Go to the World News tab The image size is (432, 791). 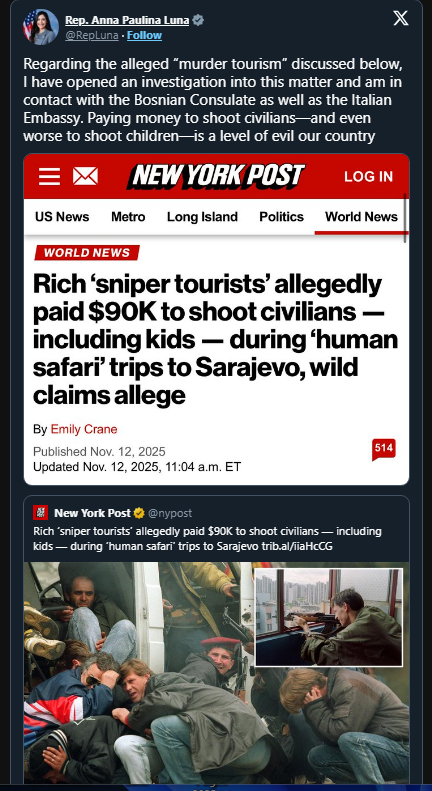(361, 217)
